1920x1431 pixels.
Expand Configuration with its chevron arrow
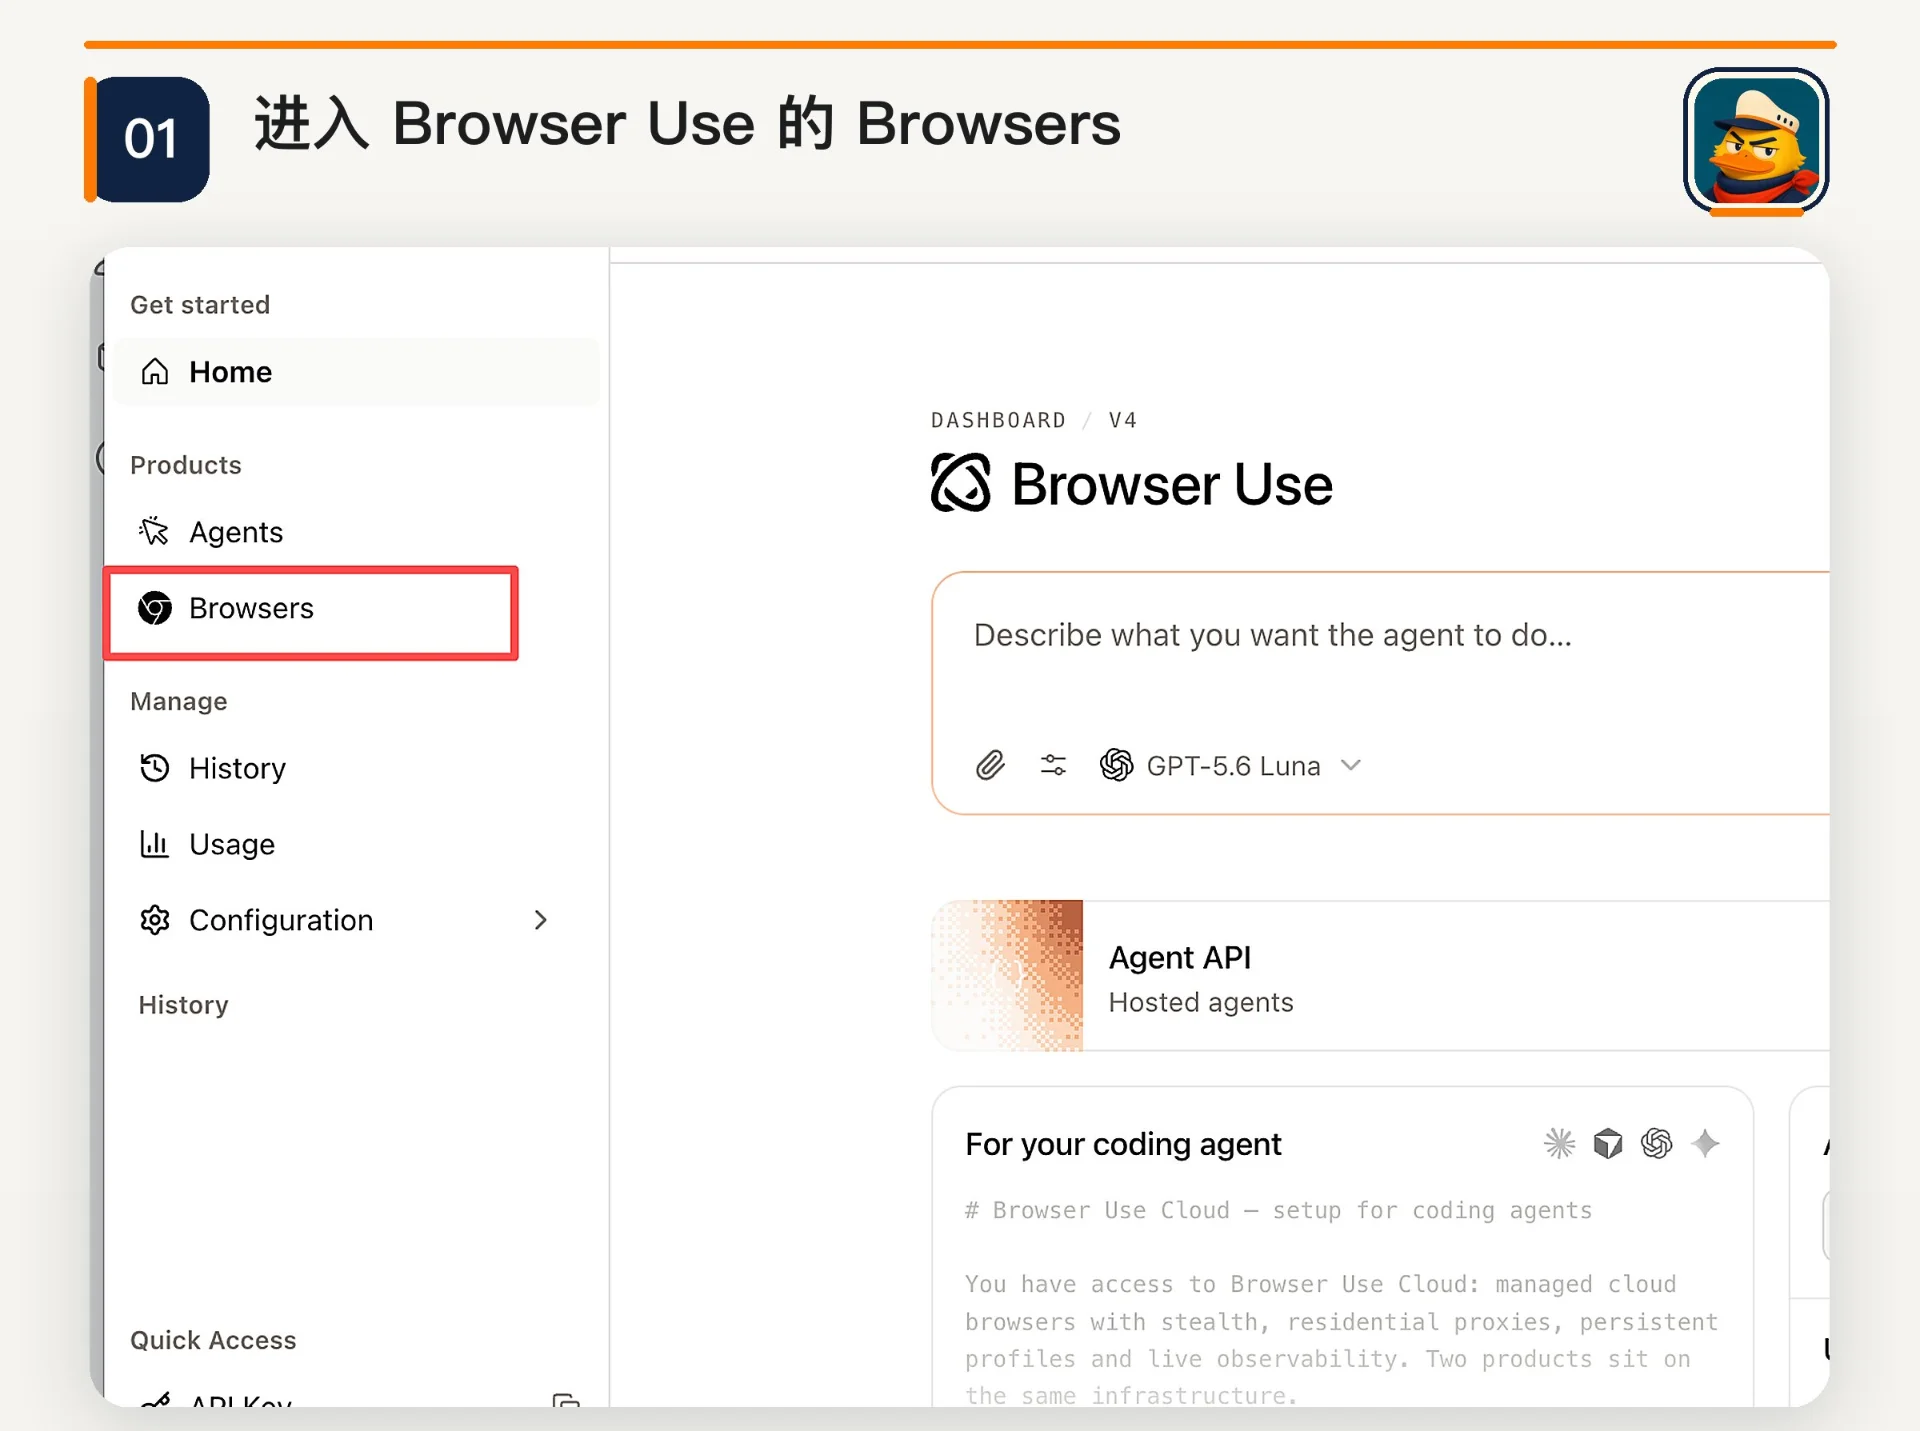pyautogui.click(x=541, y=920)
